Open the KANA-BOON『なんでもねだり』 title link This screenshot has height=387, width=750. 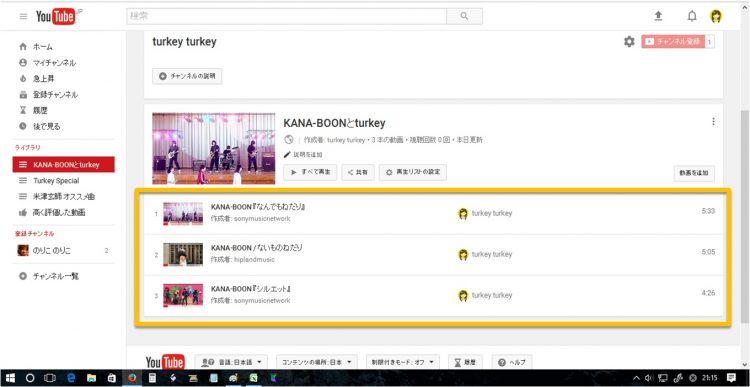(x=258, y=207)
